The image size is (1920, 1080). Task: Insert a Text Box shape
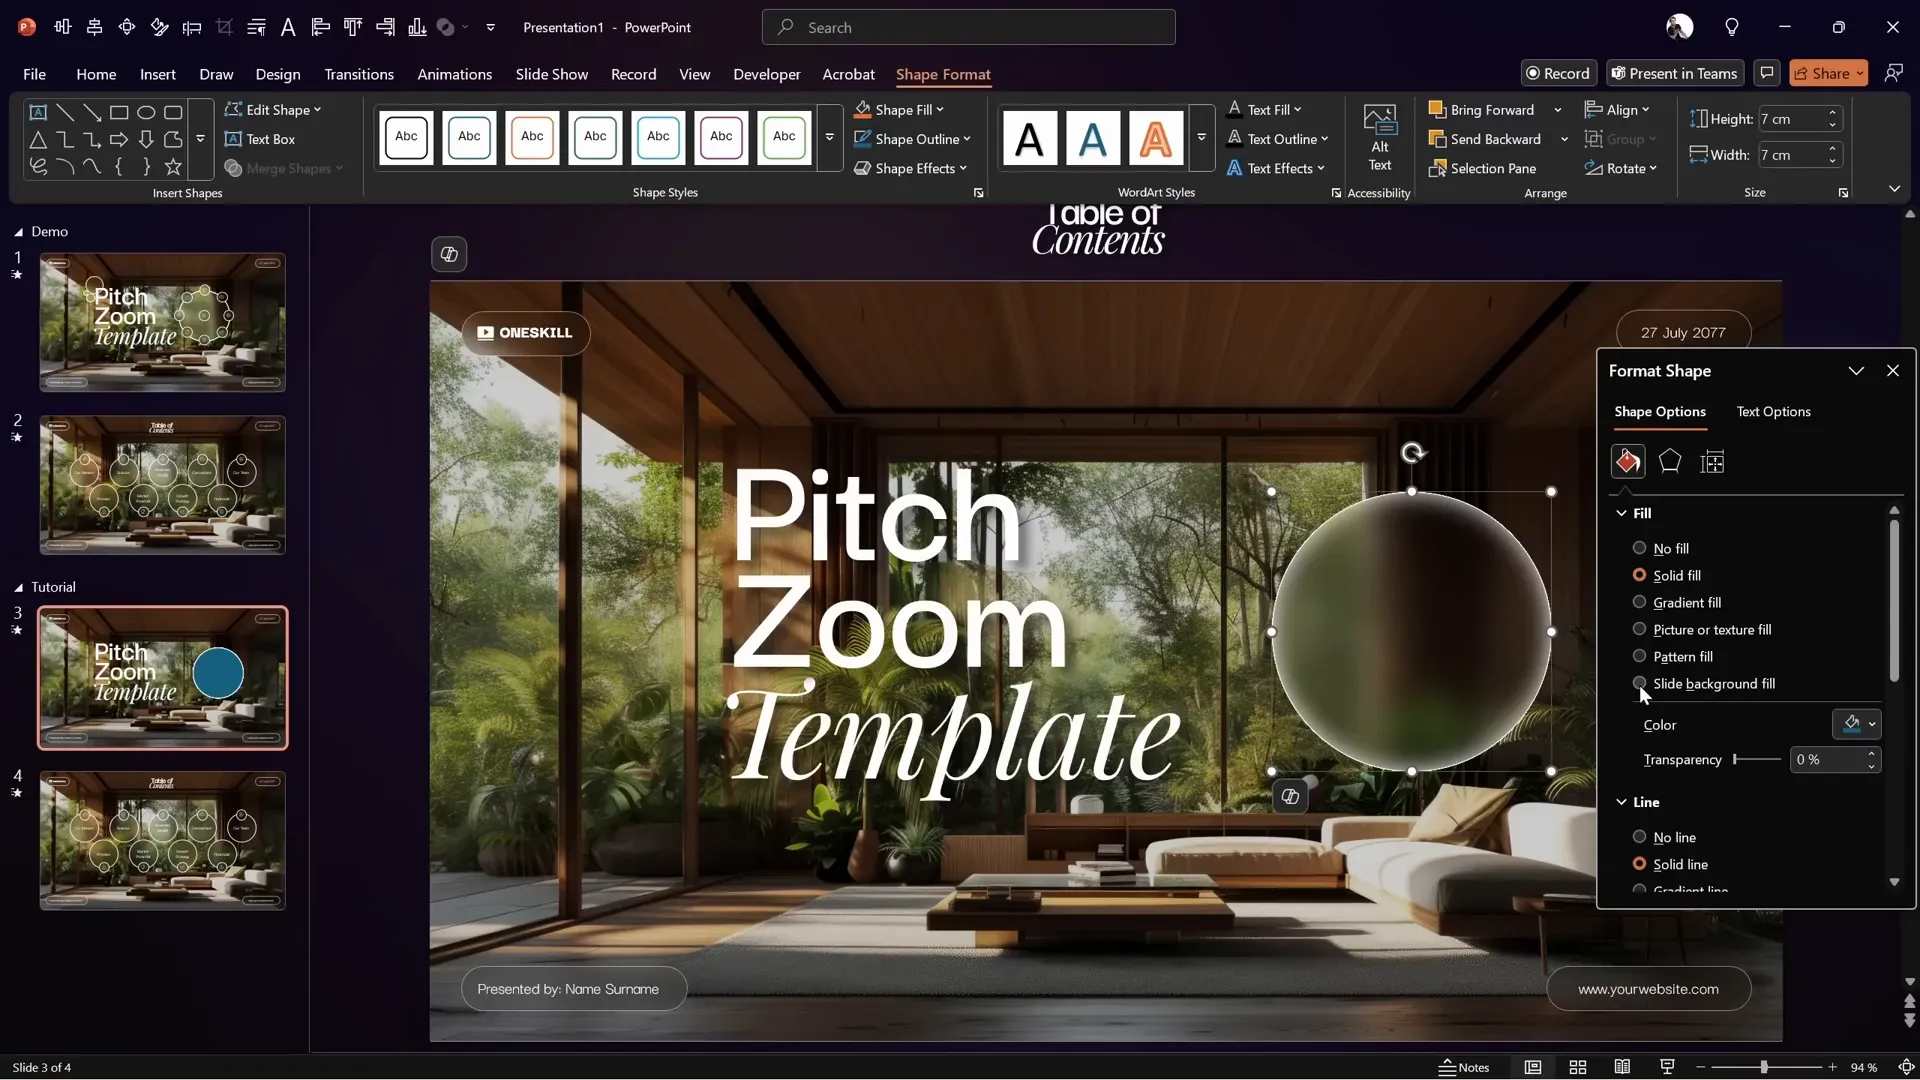point(260,139)
